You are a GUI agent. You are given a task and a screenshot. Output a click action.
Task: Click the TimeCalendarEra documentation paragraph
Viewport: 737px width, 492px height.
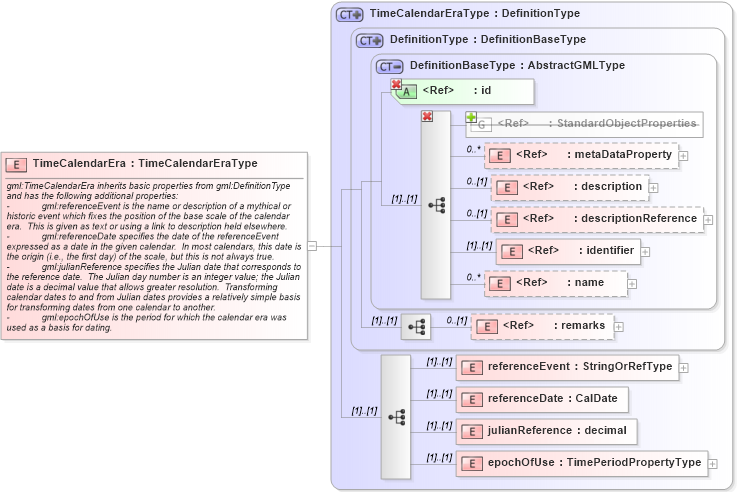coord(154,257)
